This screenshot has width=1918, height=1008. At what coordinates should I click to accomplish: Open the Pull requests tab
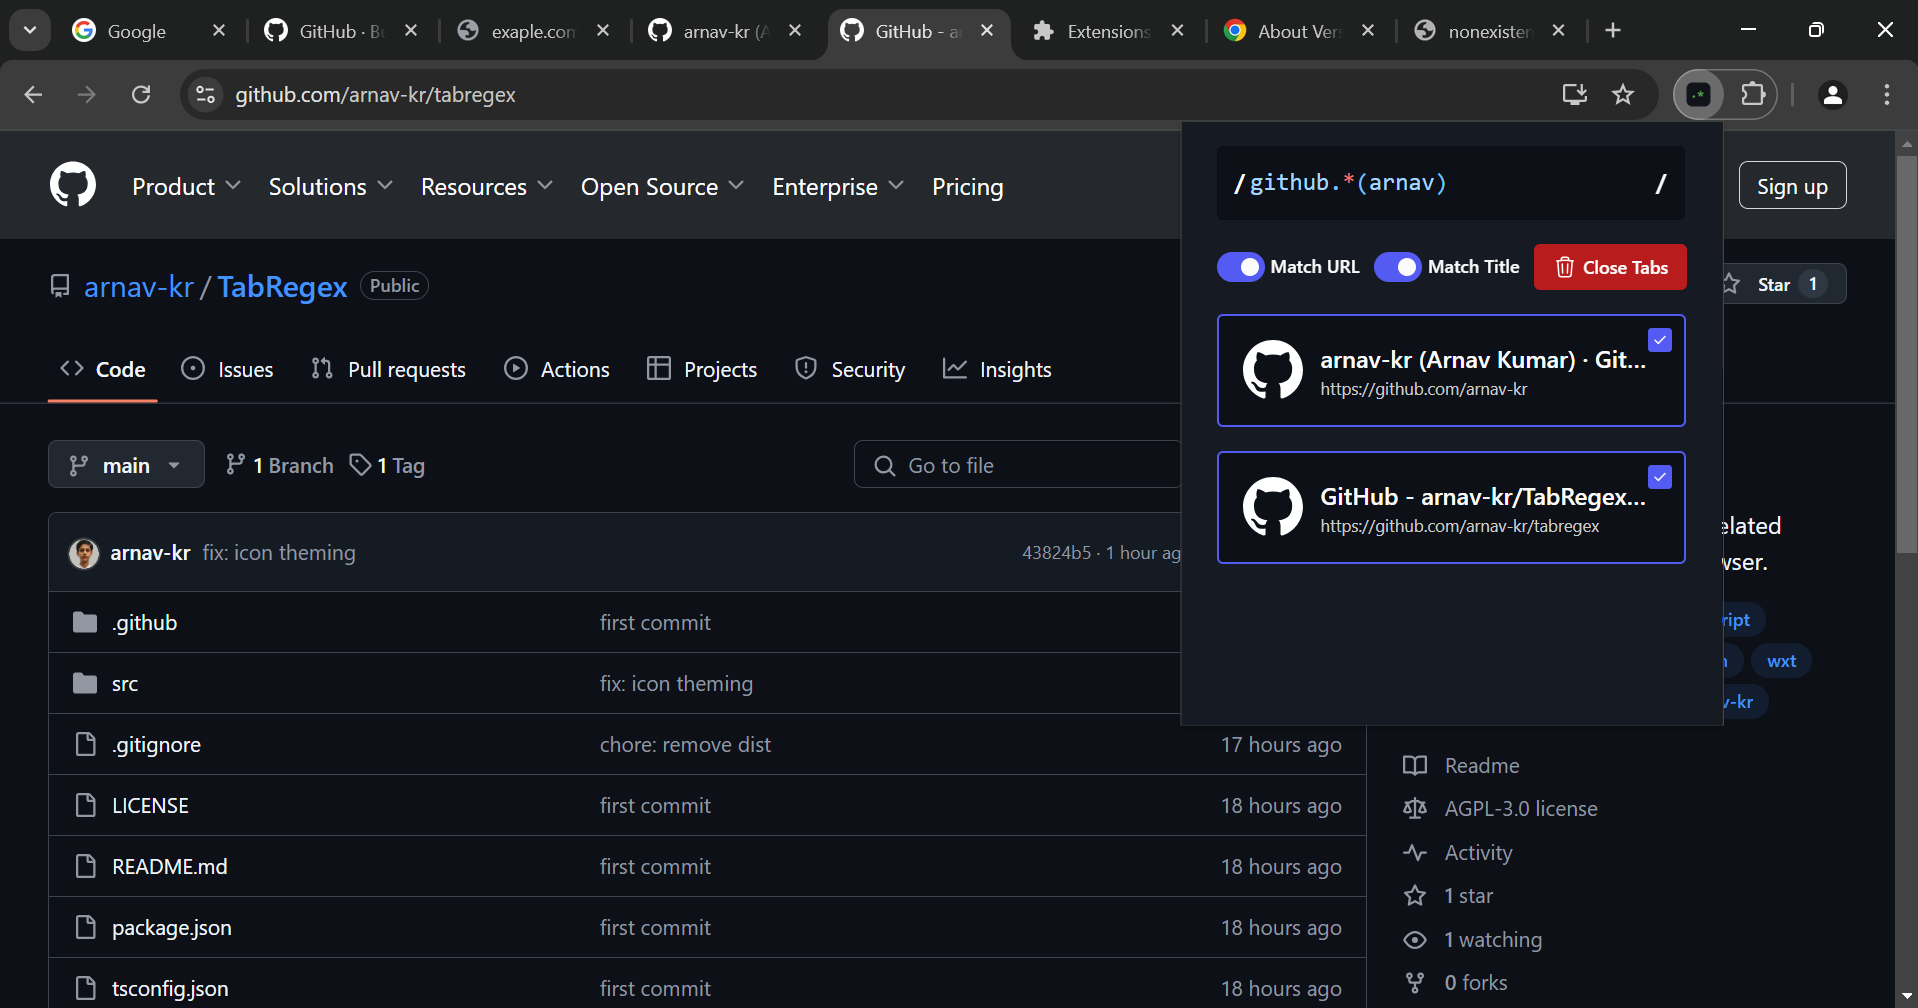[x=388, y=369]
